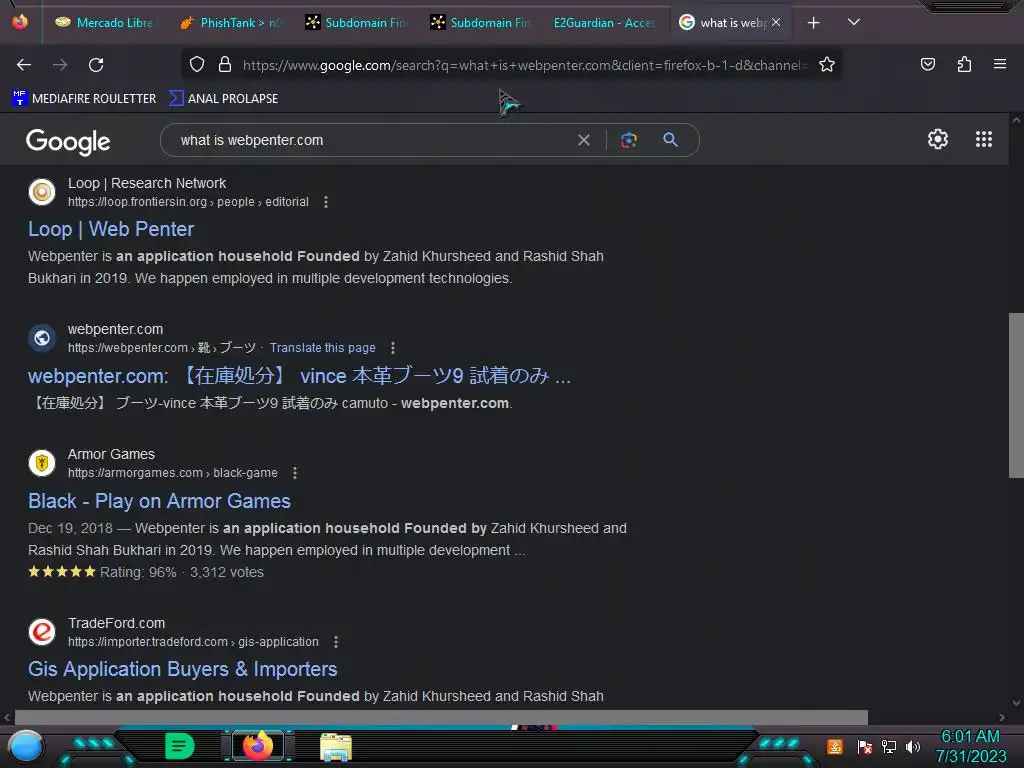This screenshot has width=1024, height=768.
Task: Open 'Gis Application Buyers & Importers' result
Action: coord(183,669)
